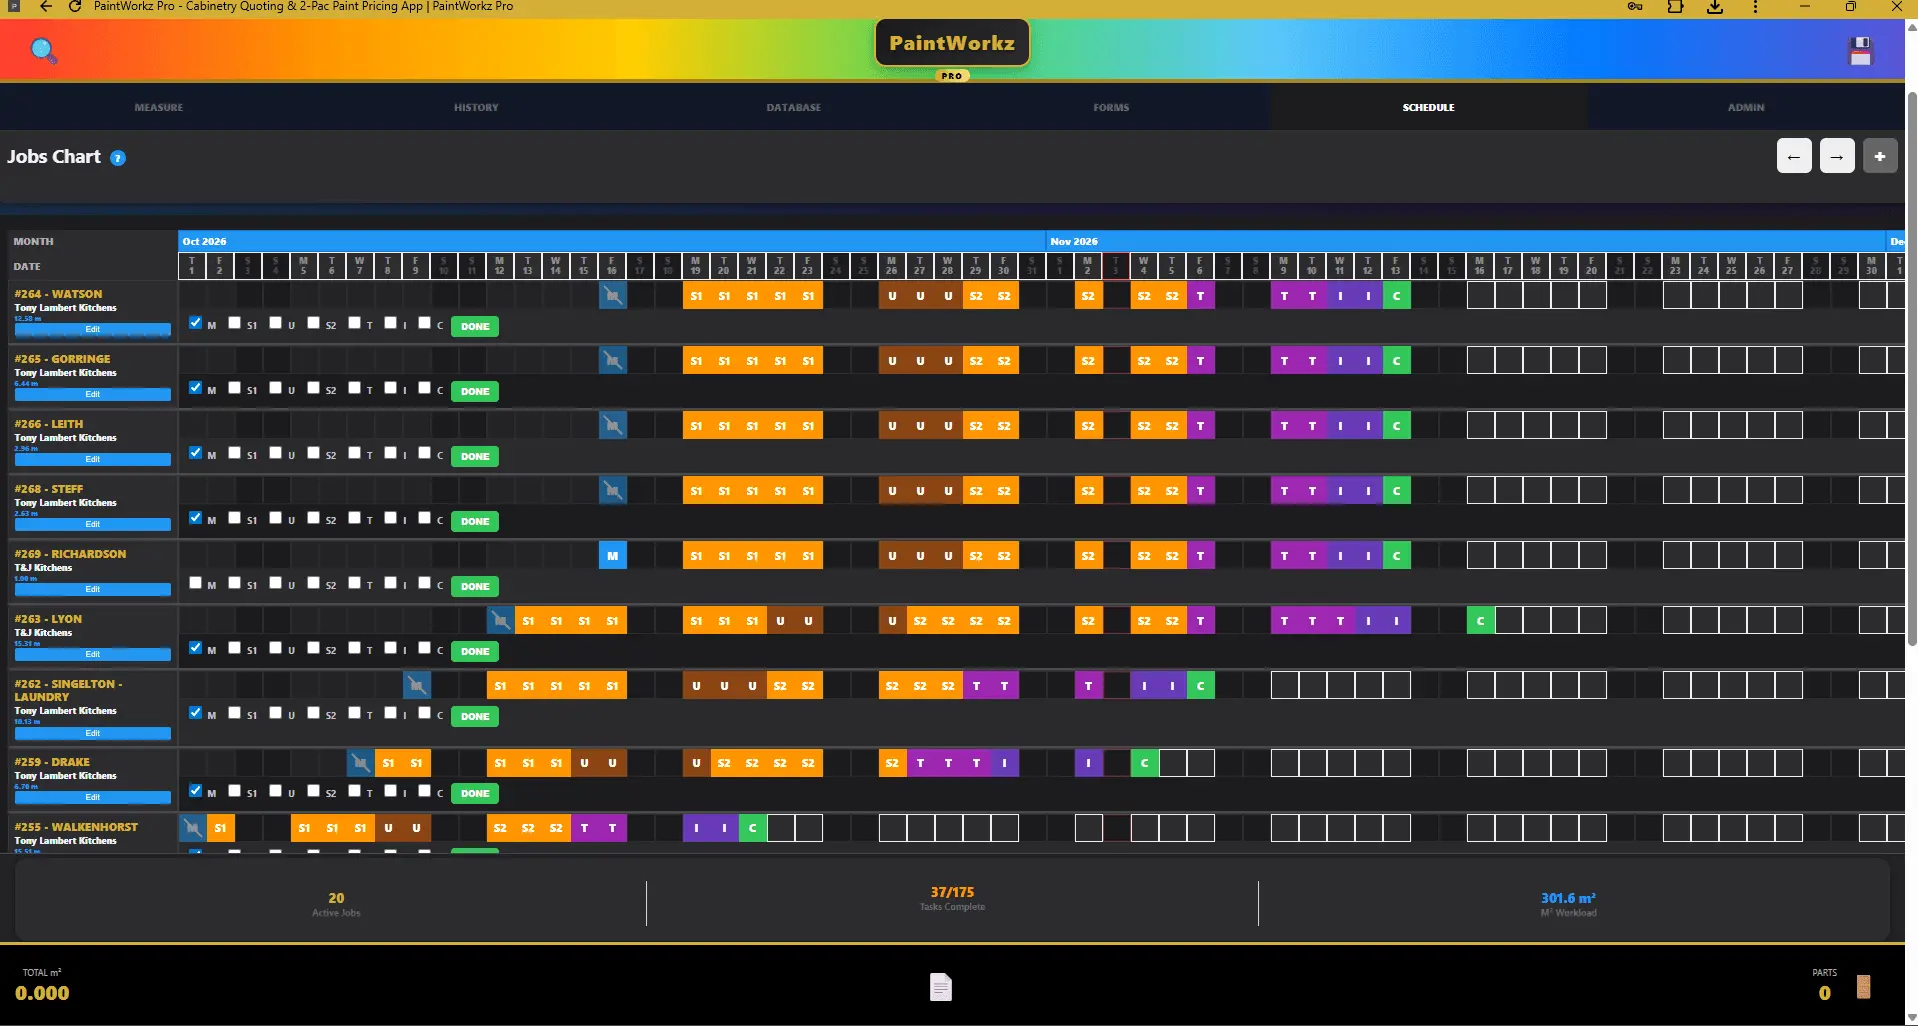Click crossed-out measure icon in Walkenhorst row
Screen dimensions: 1918x1026
click(193, 828)
